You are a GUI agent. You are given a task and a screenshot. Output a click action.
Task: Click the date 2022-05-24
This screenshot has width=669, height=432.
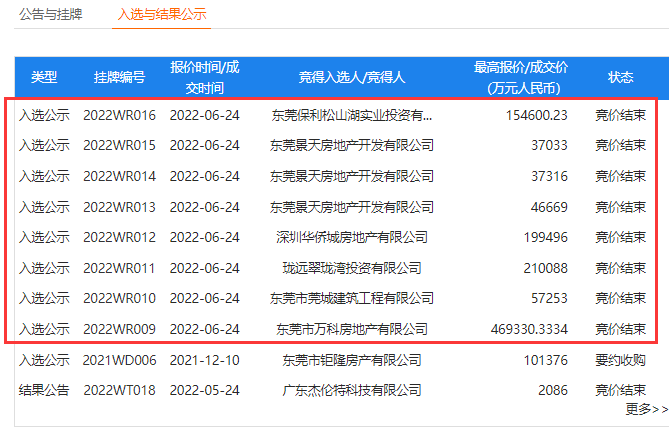[x=205, y=390]
